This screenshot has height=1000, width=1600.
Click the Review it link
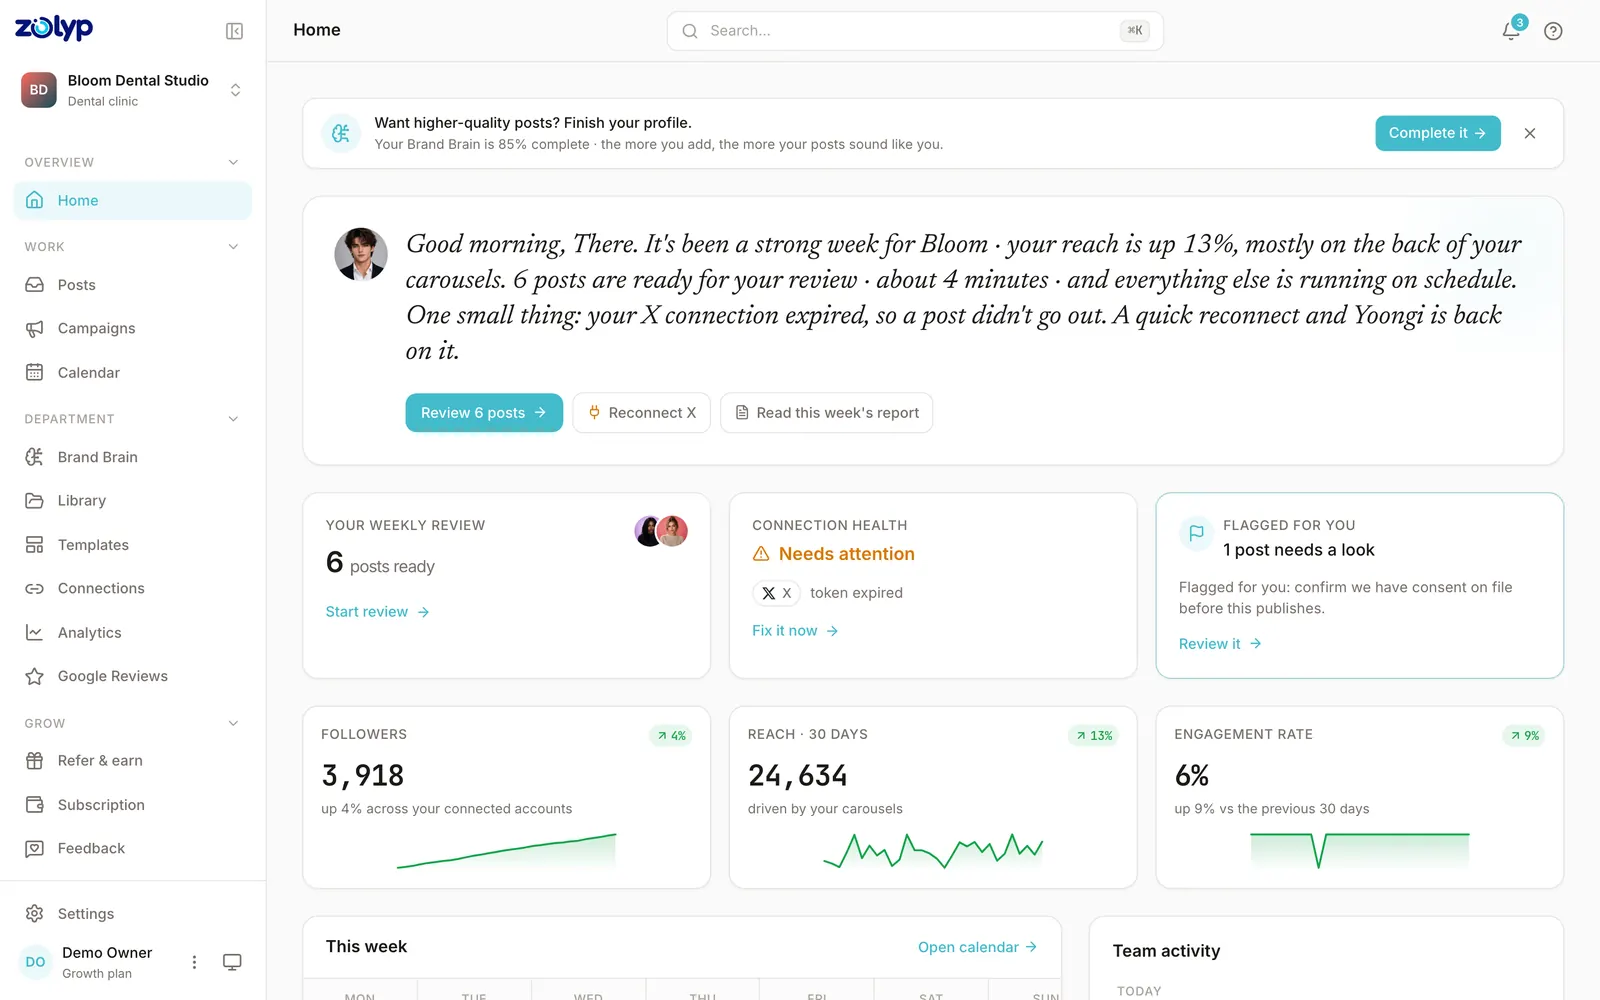coord(1220,644)
